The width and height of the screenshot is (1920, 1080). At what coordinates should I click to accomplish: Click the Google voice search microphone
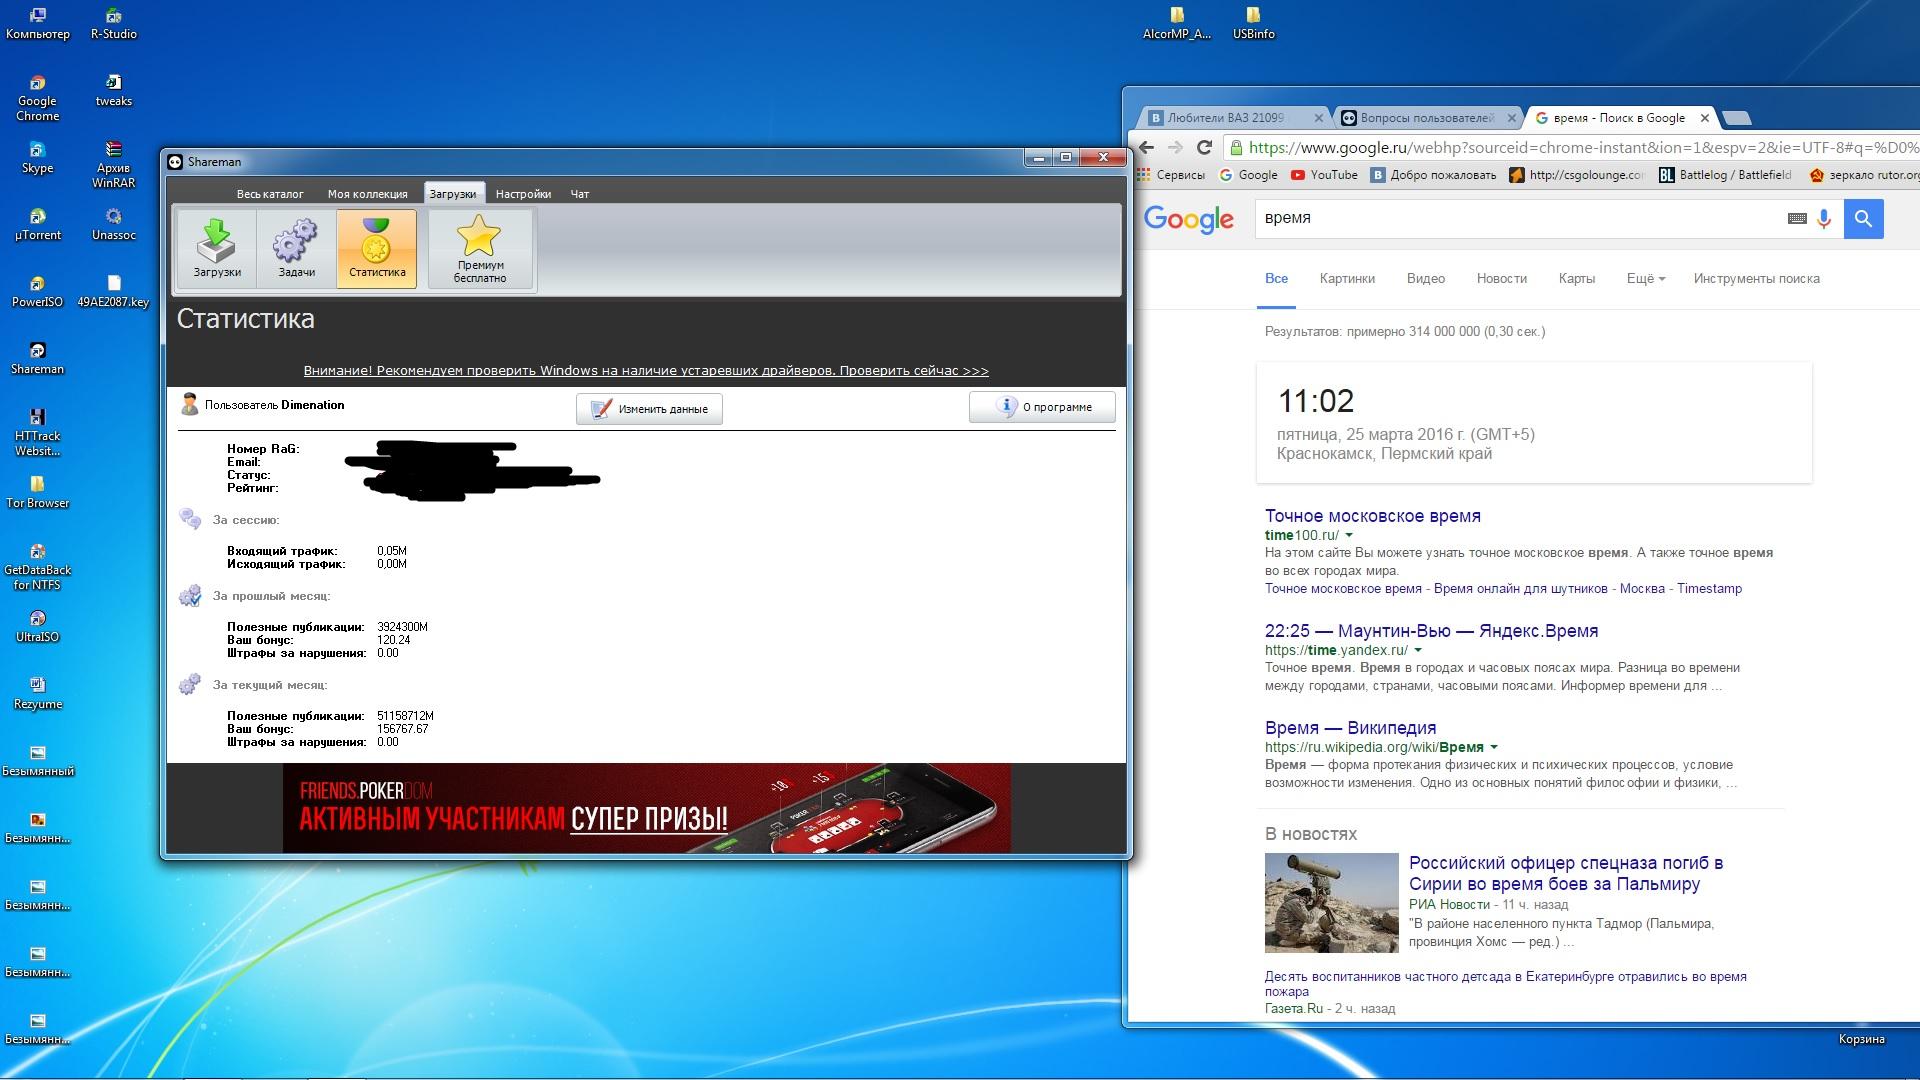[x=1824, y=219]
